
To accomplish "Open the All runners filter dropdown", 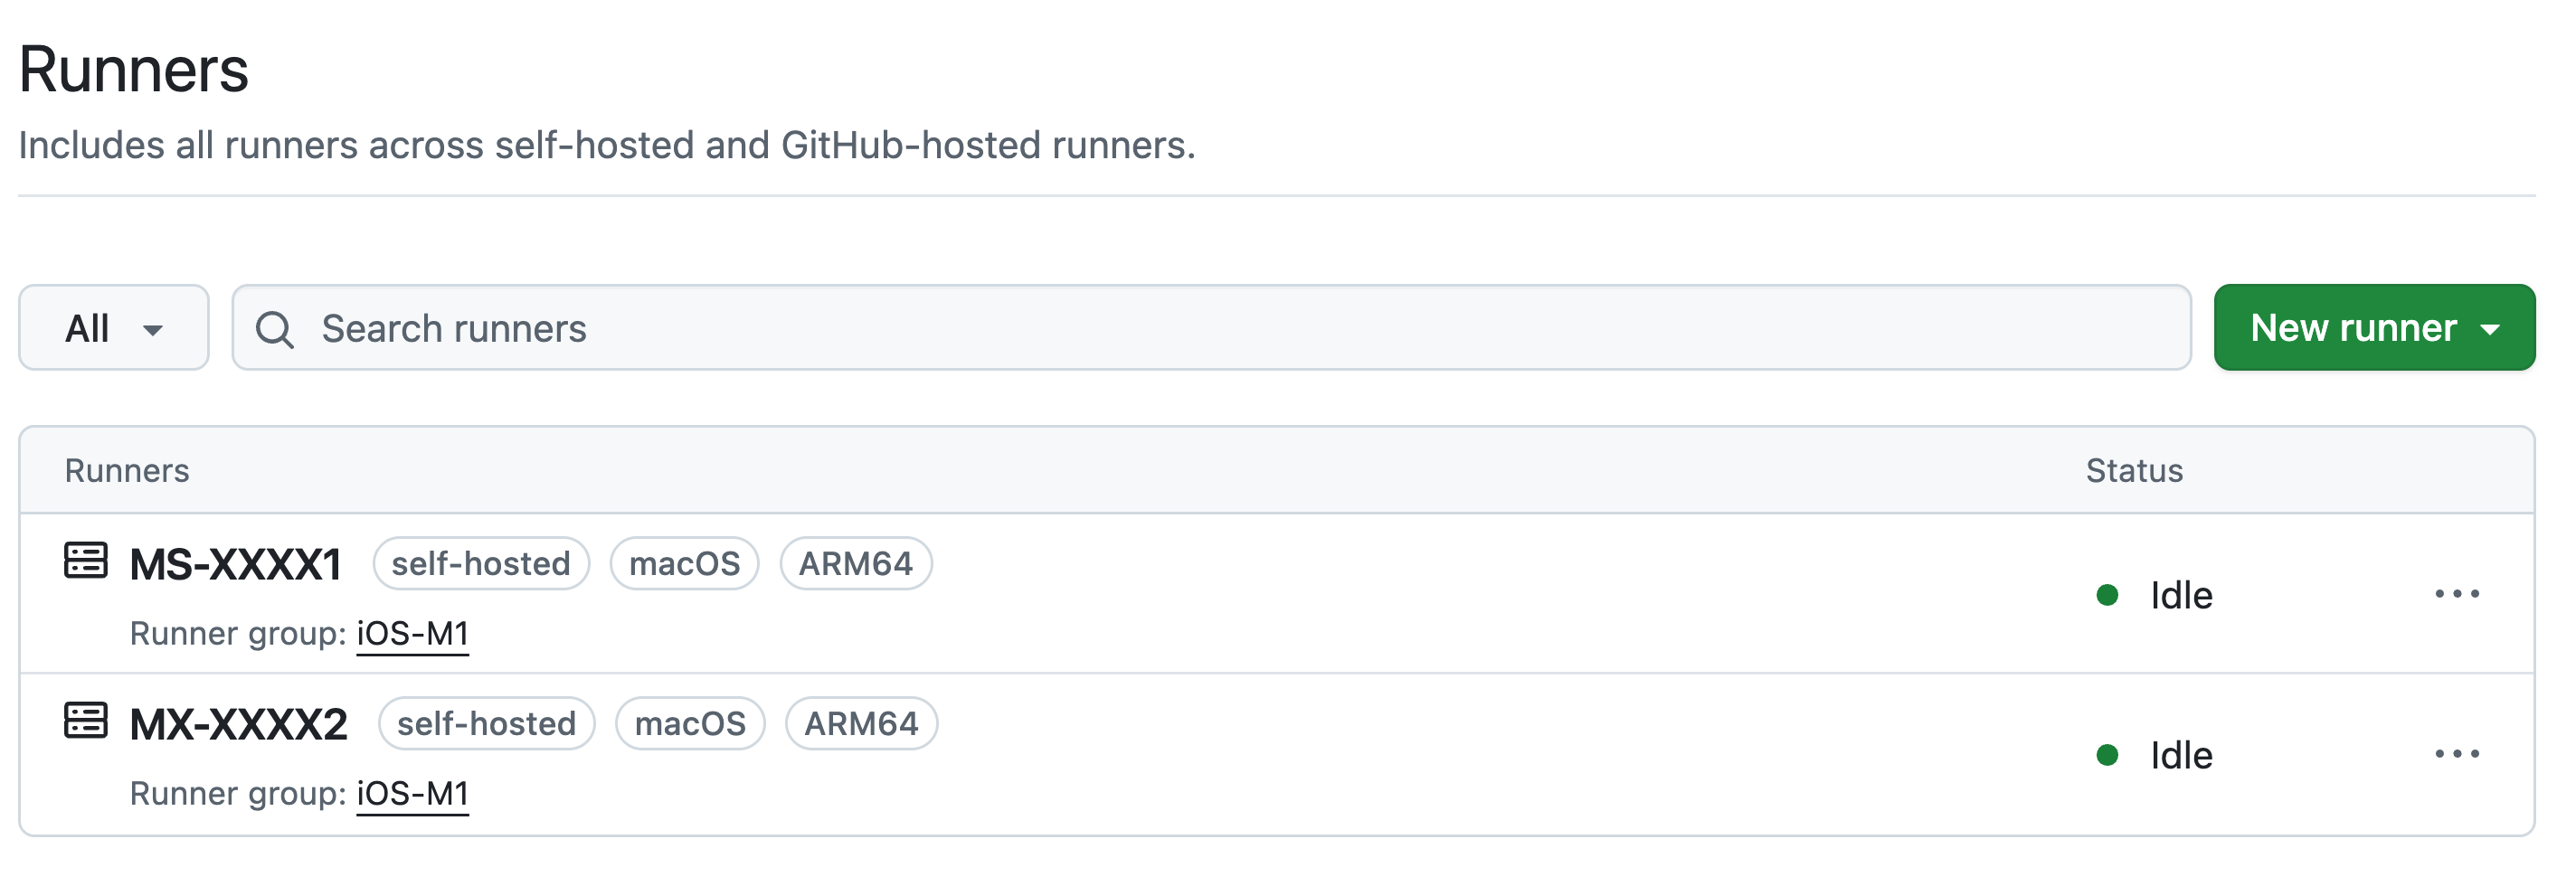I will pos(113,327).
